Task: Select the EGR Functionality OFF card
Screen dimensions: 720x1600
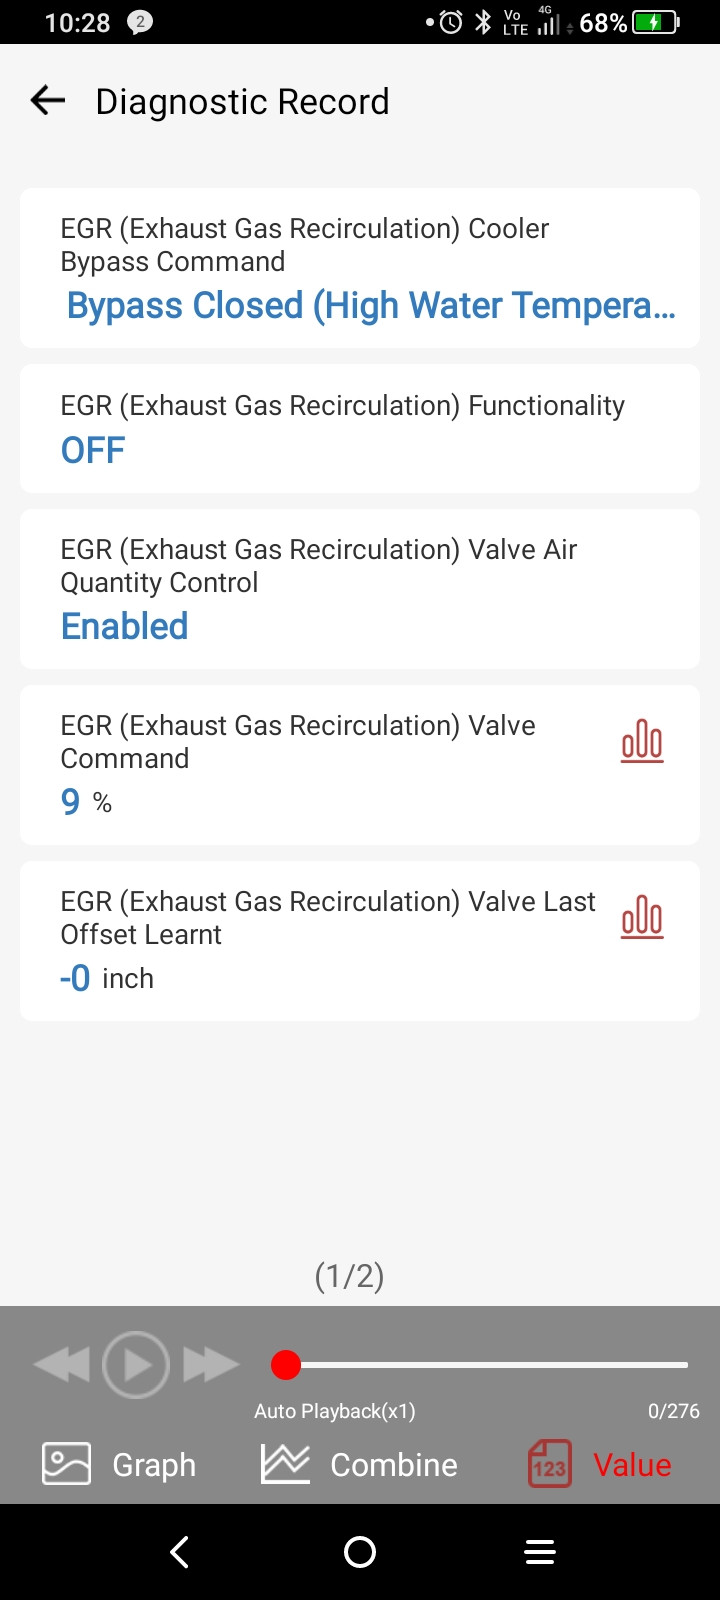Action: pyautogui.click(x=360, y=428)
